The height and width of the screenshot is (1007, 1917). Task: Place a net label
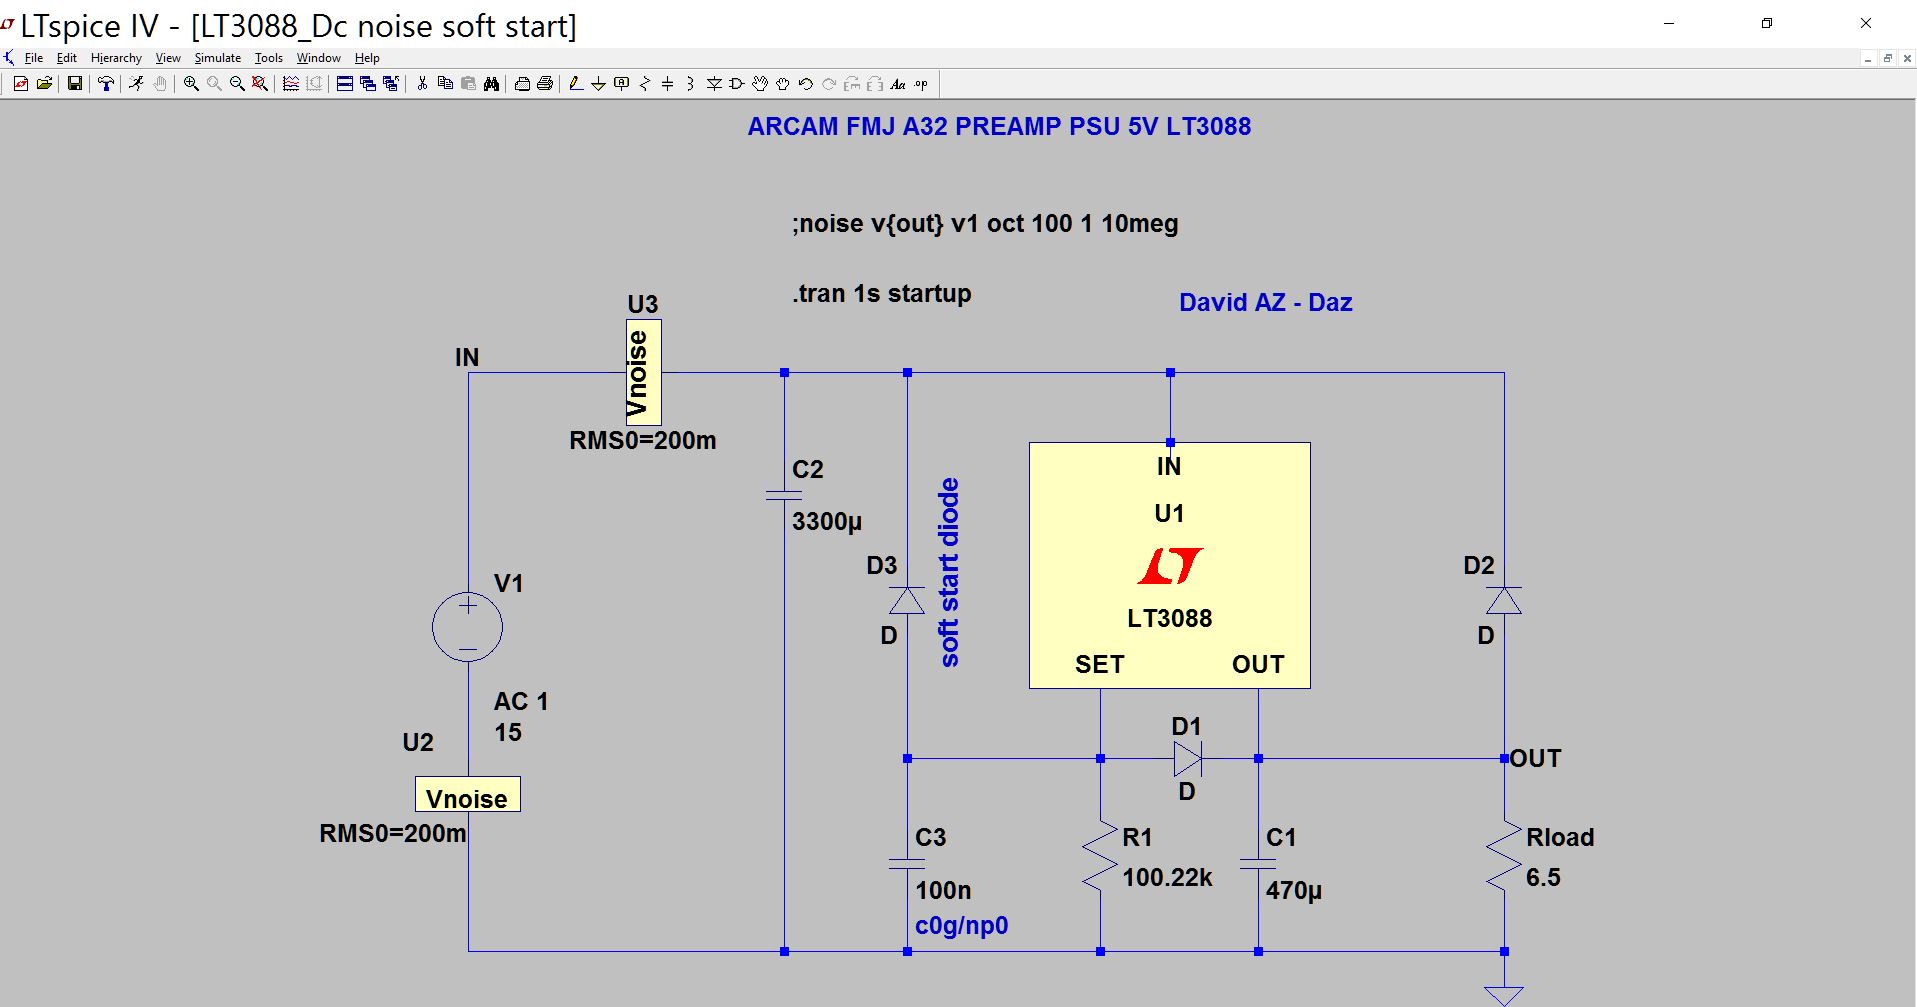621,84
